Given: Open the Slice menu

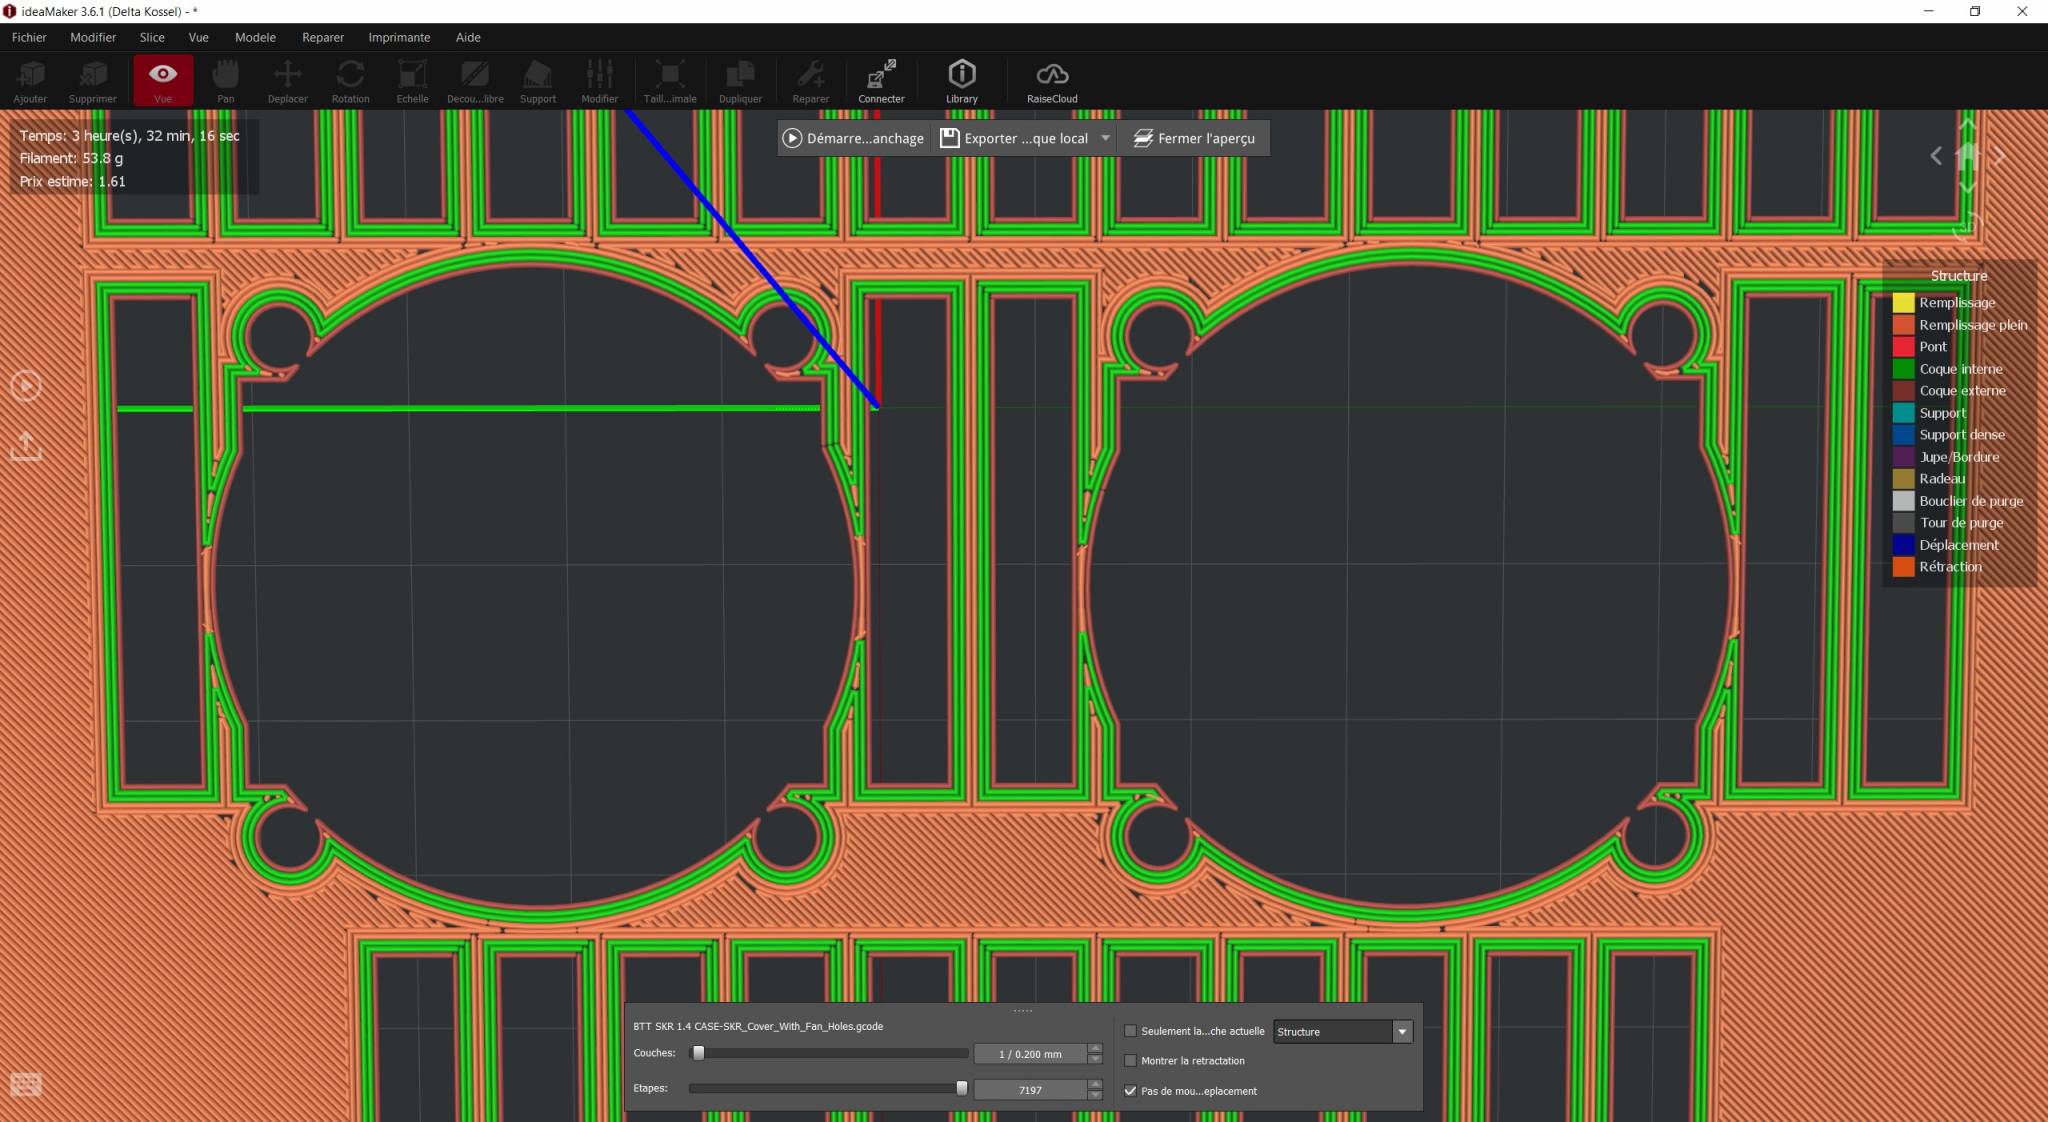Looking at the screenshot, I should coord(152,37).
